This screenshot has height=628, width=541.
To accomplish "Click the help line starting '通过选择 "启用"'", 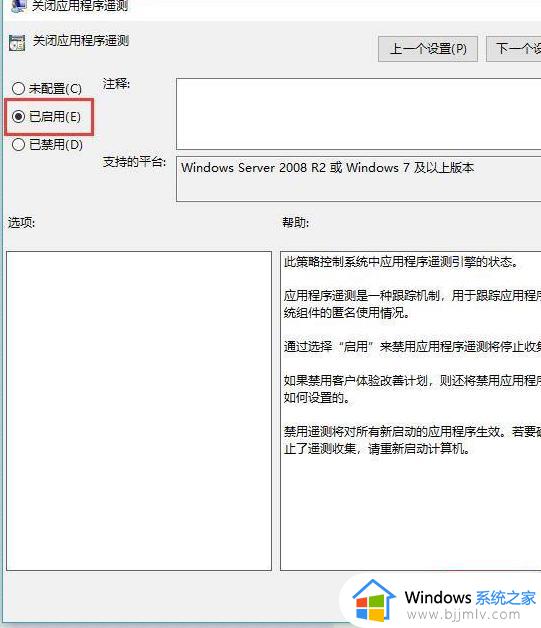I will point(412,346).
